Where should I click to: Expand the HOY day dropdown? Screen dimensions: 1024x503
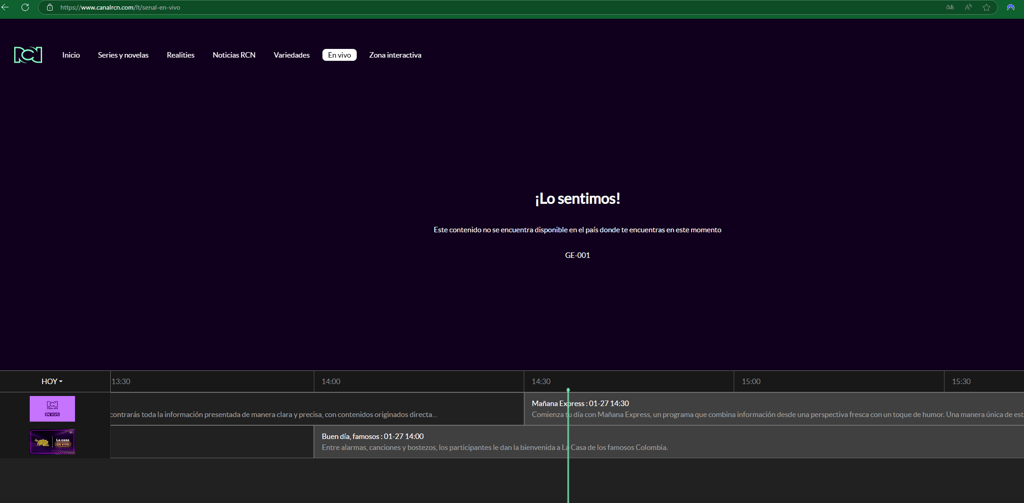pos(52,381)
